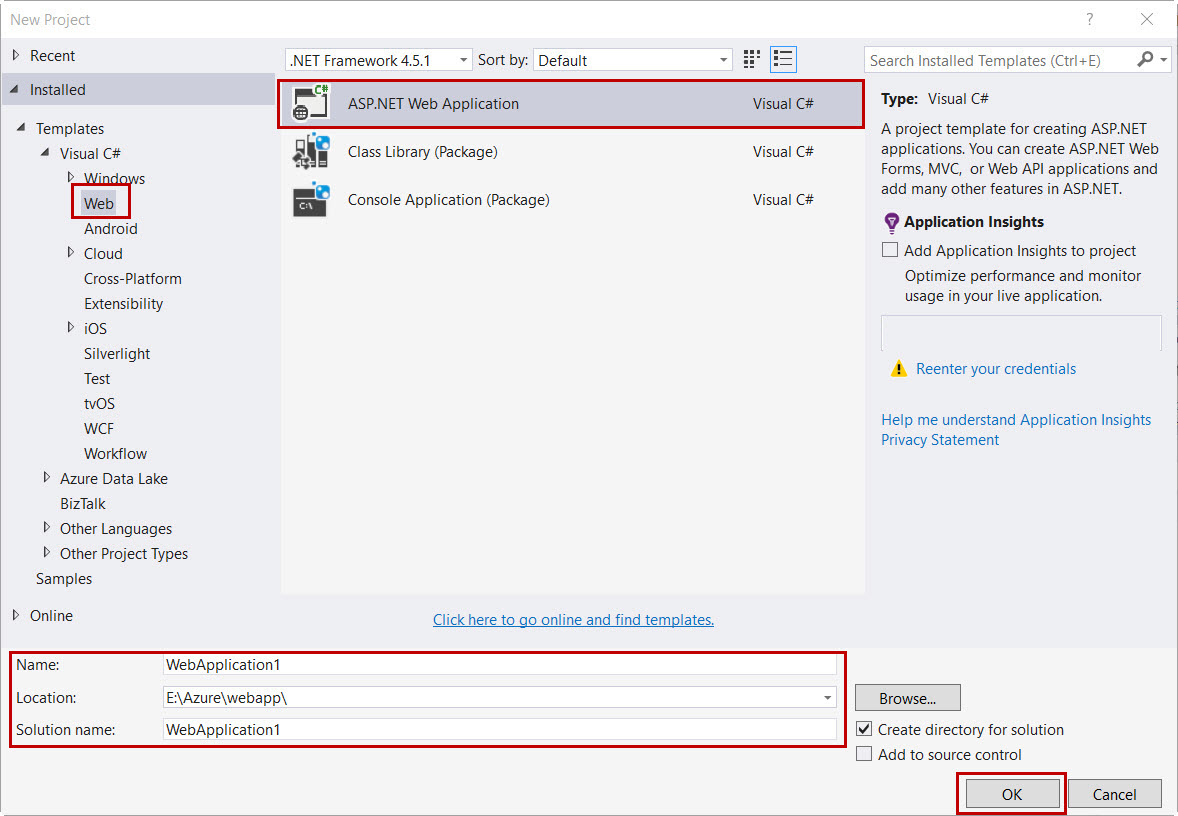Select the BizTalk node
The width and height of the screenshot is (1178, 816).
(83, 503)
